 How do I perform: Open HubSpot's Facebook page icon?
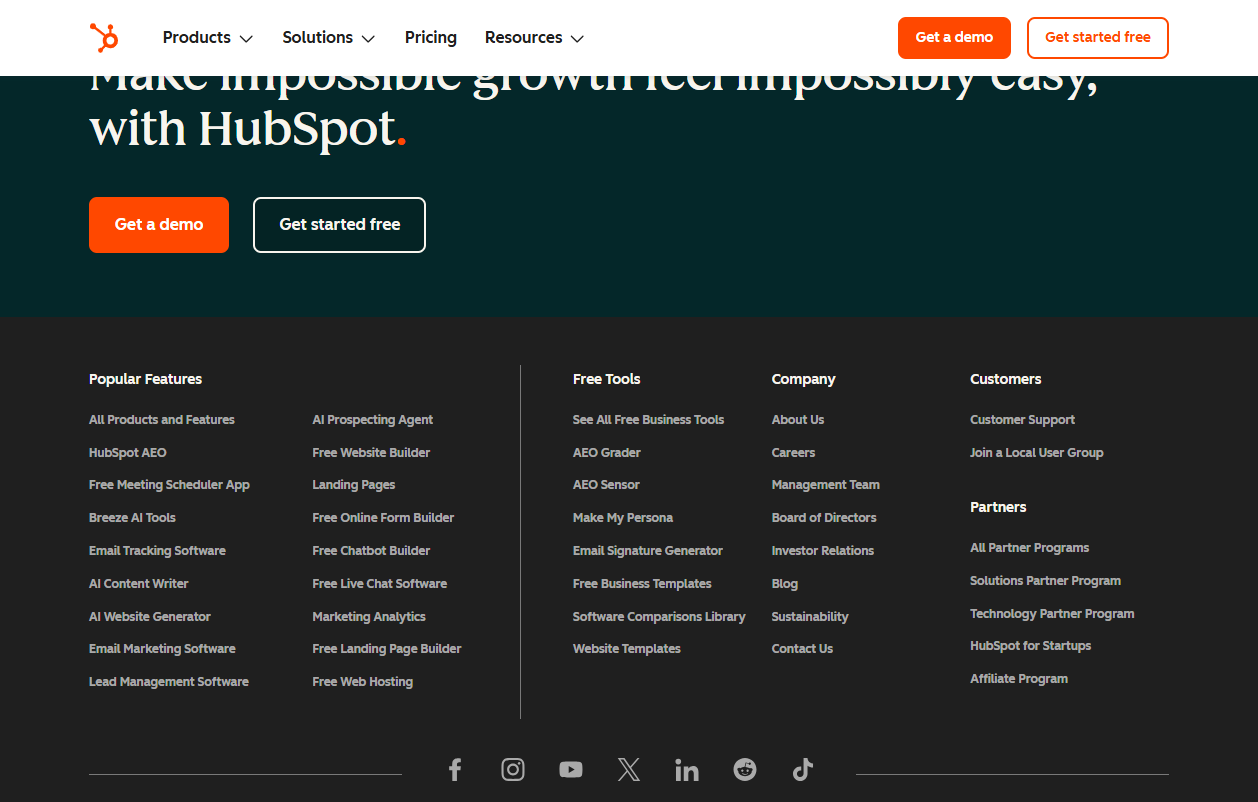point(455,769)
